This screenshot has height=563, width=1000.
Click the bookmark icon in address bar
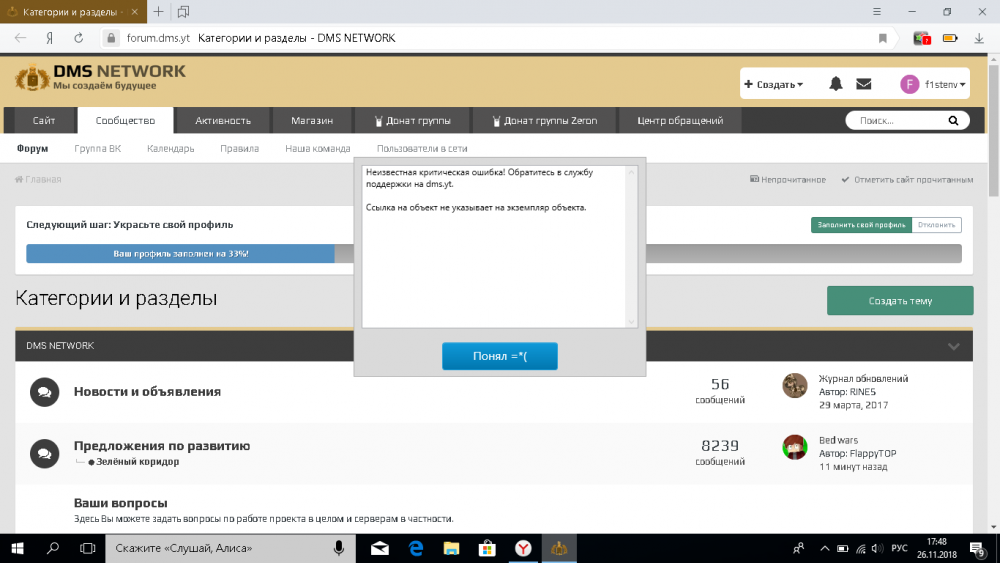coord(883,38)
